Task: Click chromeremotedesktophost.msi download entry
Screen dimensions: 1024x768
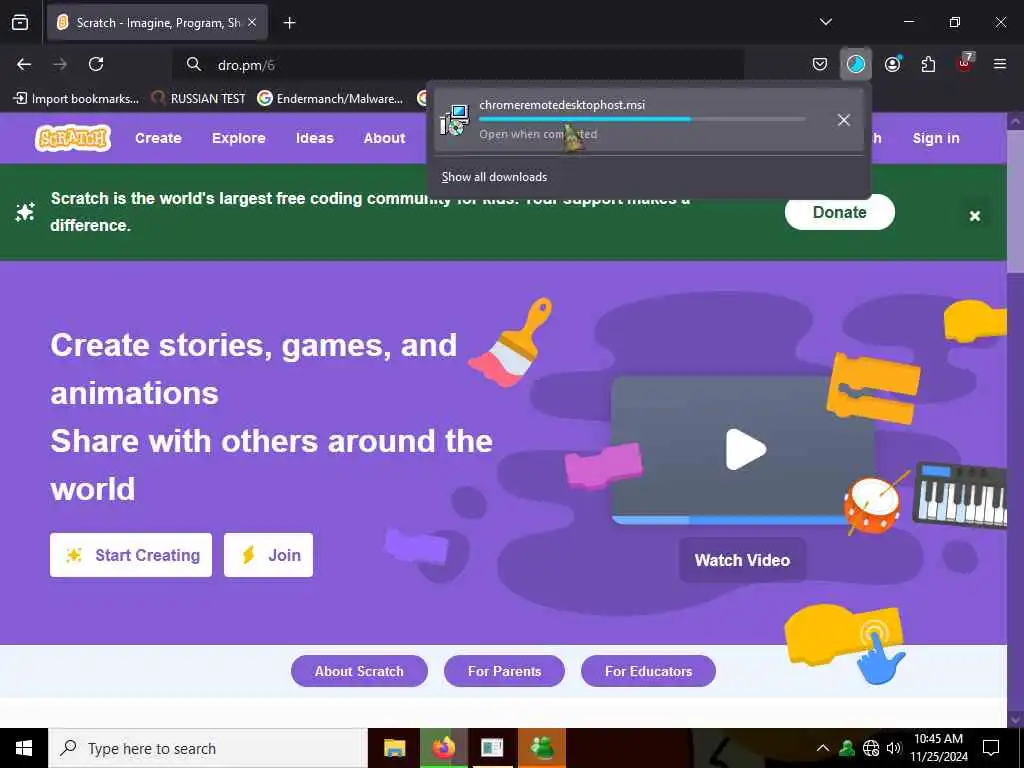Action: [x=648, y=120]
